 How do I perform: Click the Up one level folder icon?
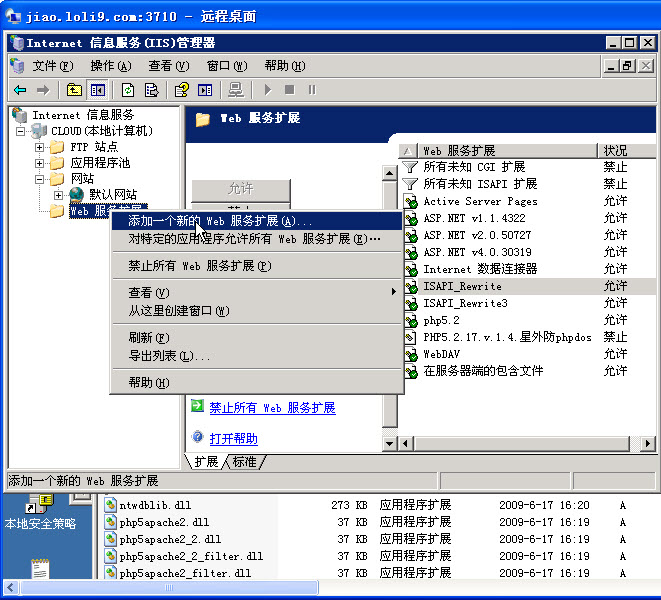click(74, 90)
